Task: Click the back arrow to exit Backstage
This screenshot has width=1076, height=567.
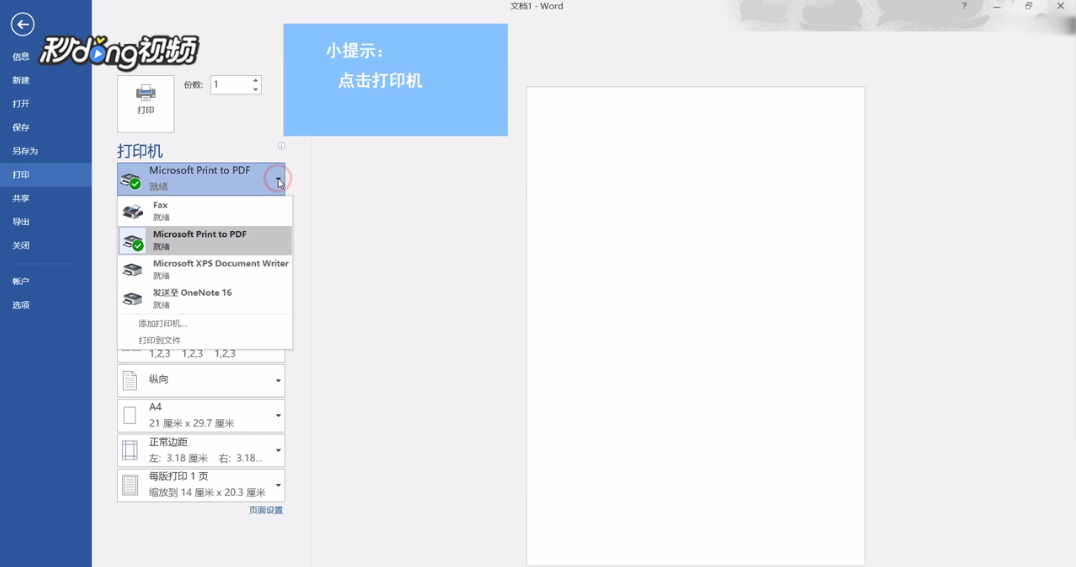Action: (x=22, y=25)
